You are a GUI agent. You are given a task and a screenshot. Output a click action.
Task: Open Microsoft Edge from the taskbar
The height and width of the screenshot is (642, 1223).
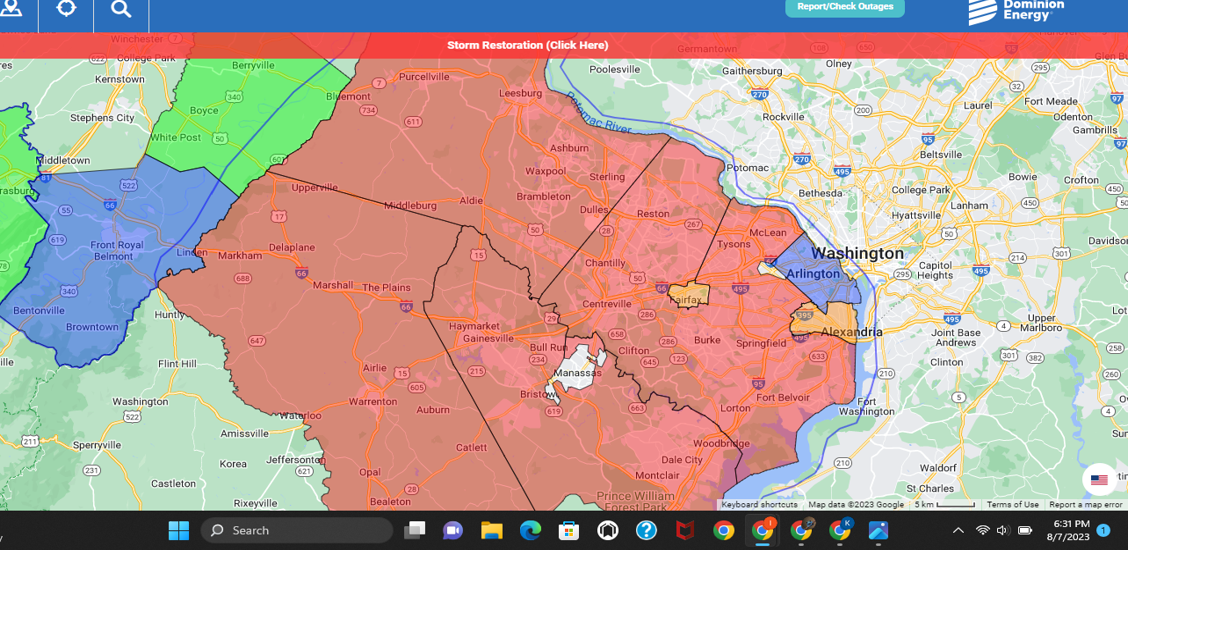tap(530, 530)
